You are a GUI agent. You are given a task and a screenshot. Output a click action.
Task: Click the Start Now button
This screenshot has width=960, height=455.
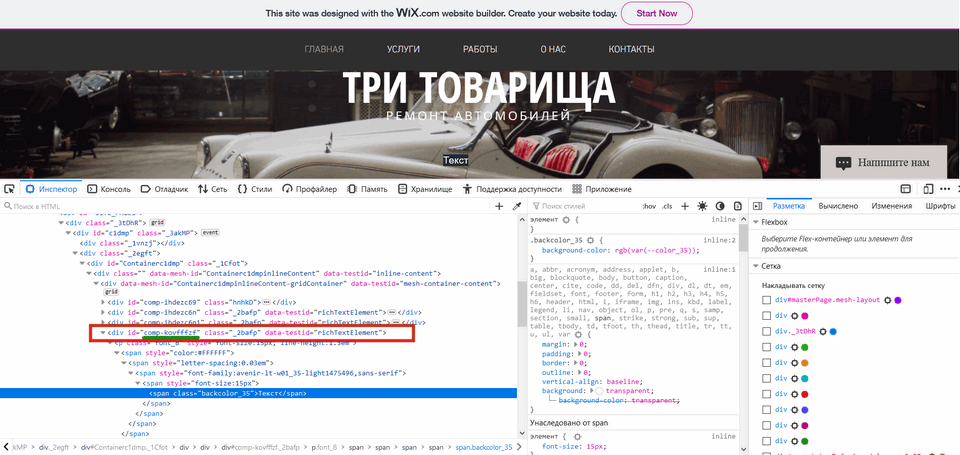point(656,13)
